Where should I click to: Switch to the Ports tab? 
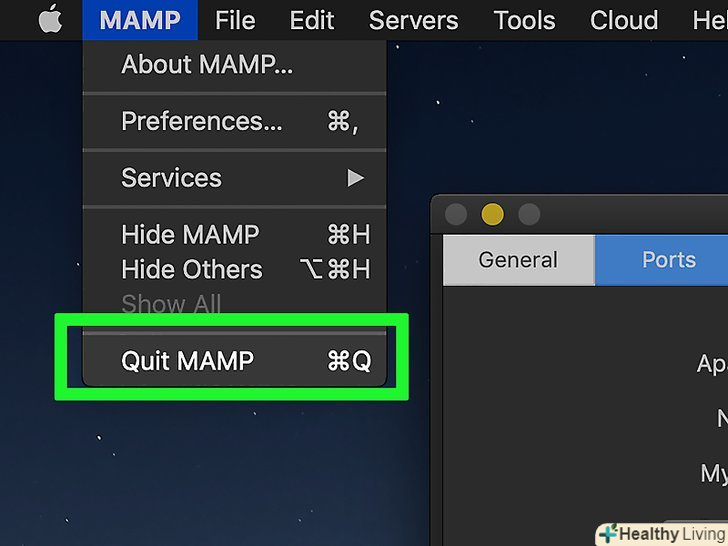pyautogui.click(x=668, y=261)
